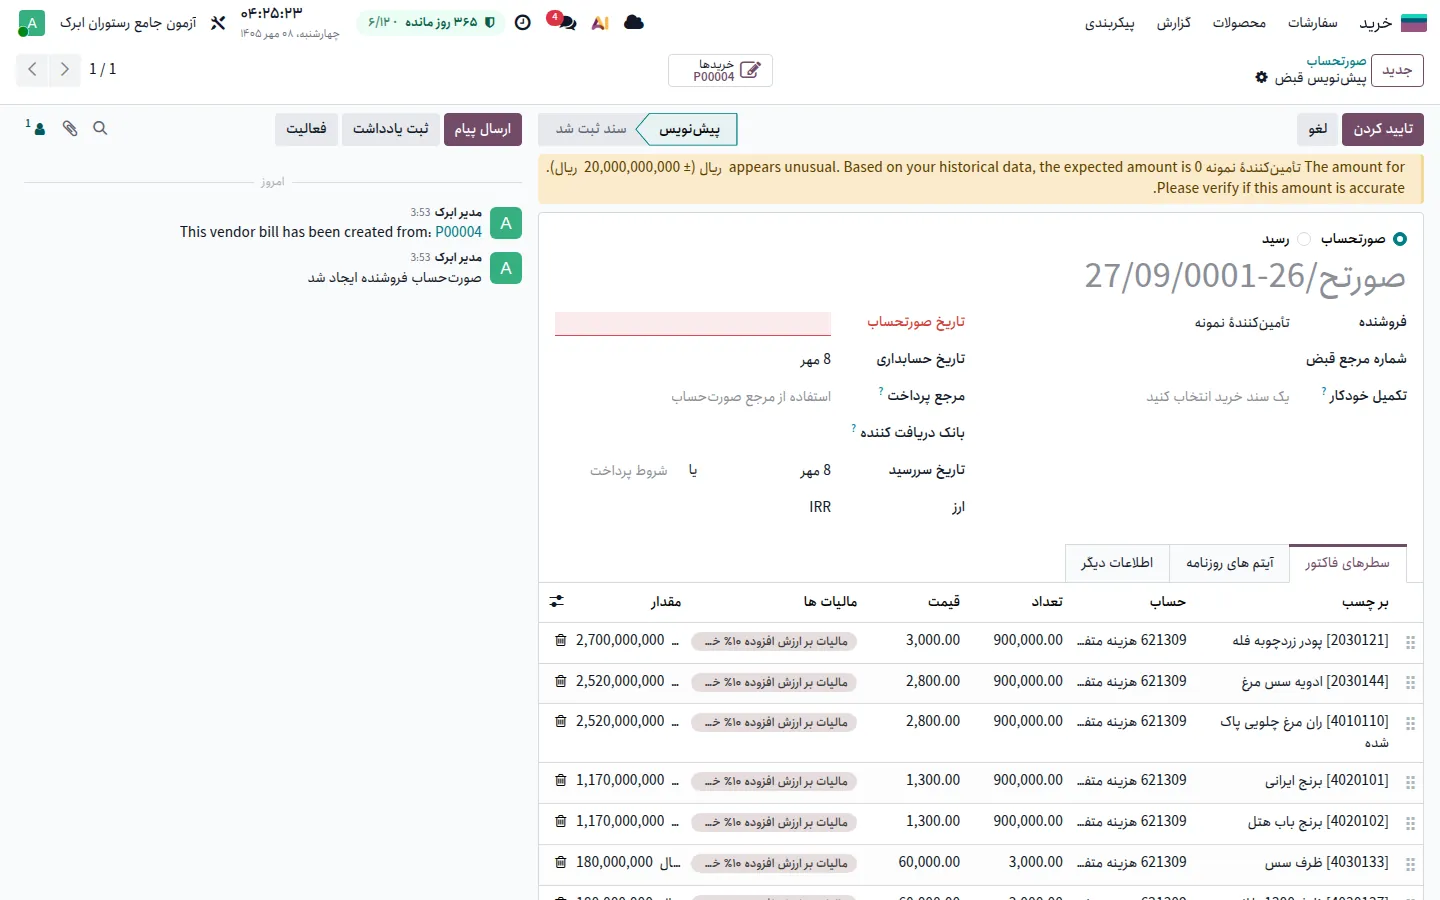Click the فعالیت activity button
1440x900 pixels.
[x=306, y=129]
